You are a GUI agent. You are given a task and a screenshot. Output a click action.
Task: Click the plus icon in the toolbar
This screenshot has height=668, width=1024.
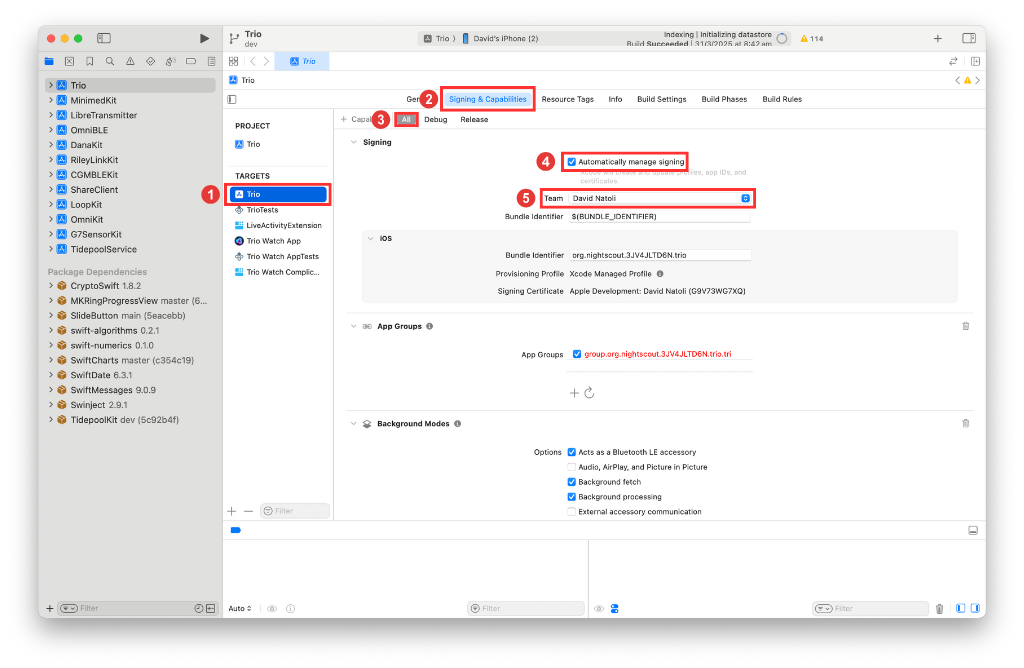pyautogui.click(x=937, y=39)
